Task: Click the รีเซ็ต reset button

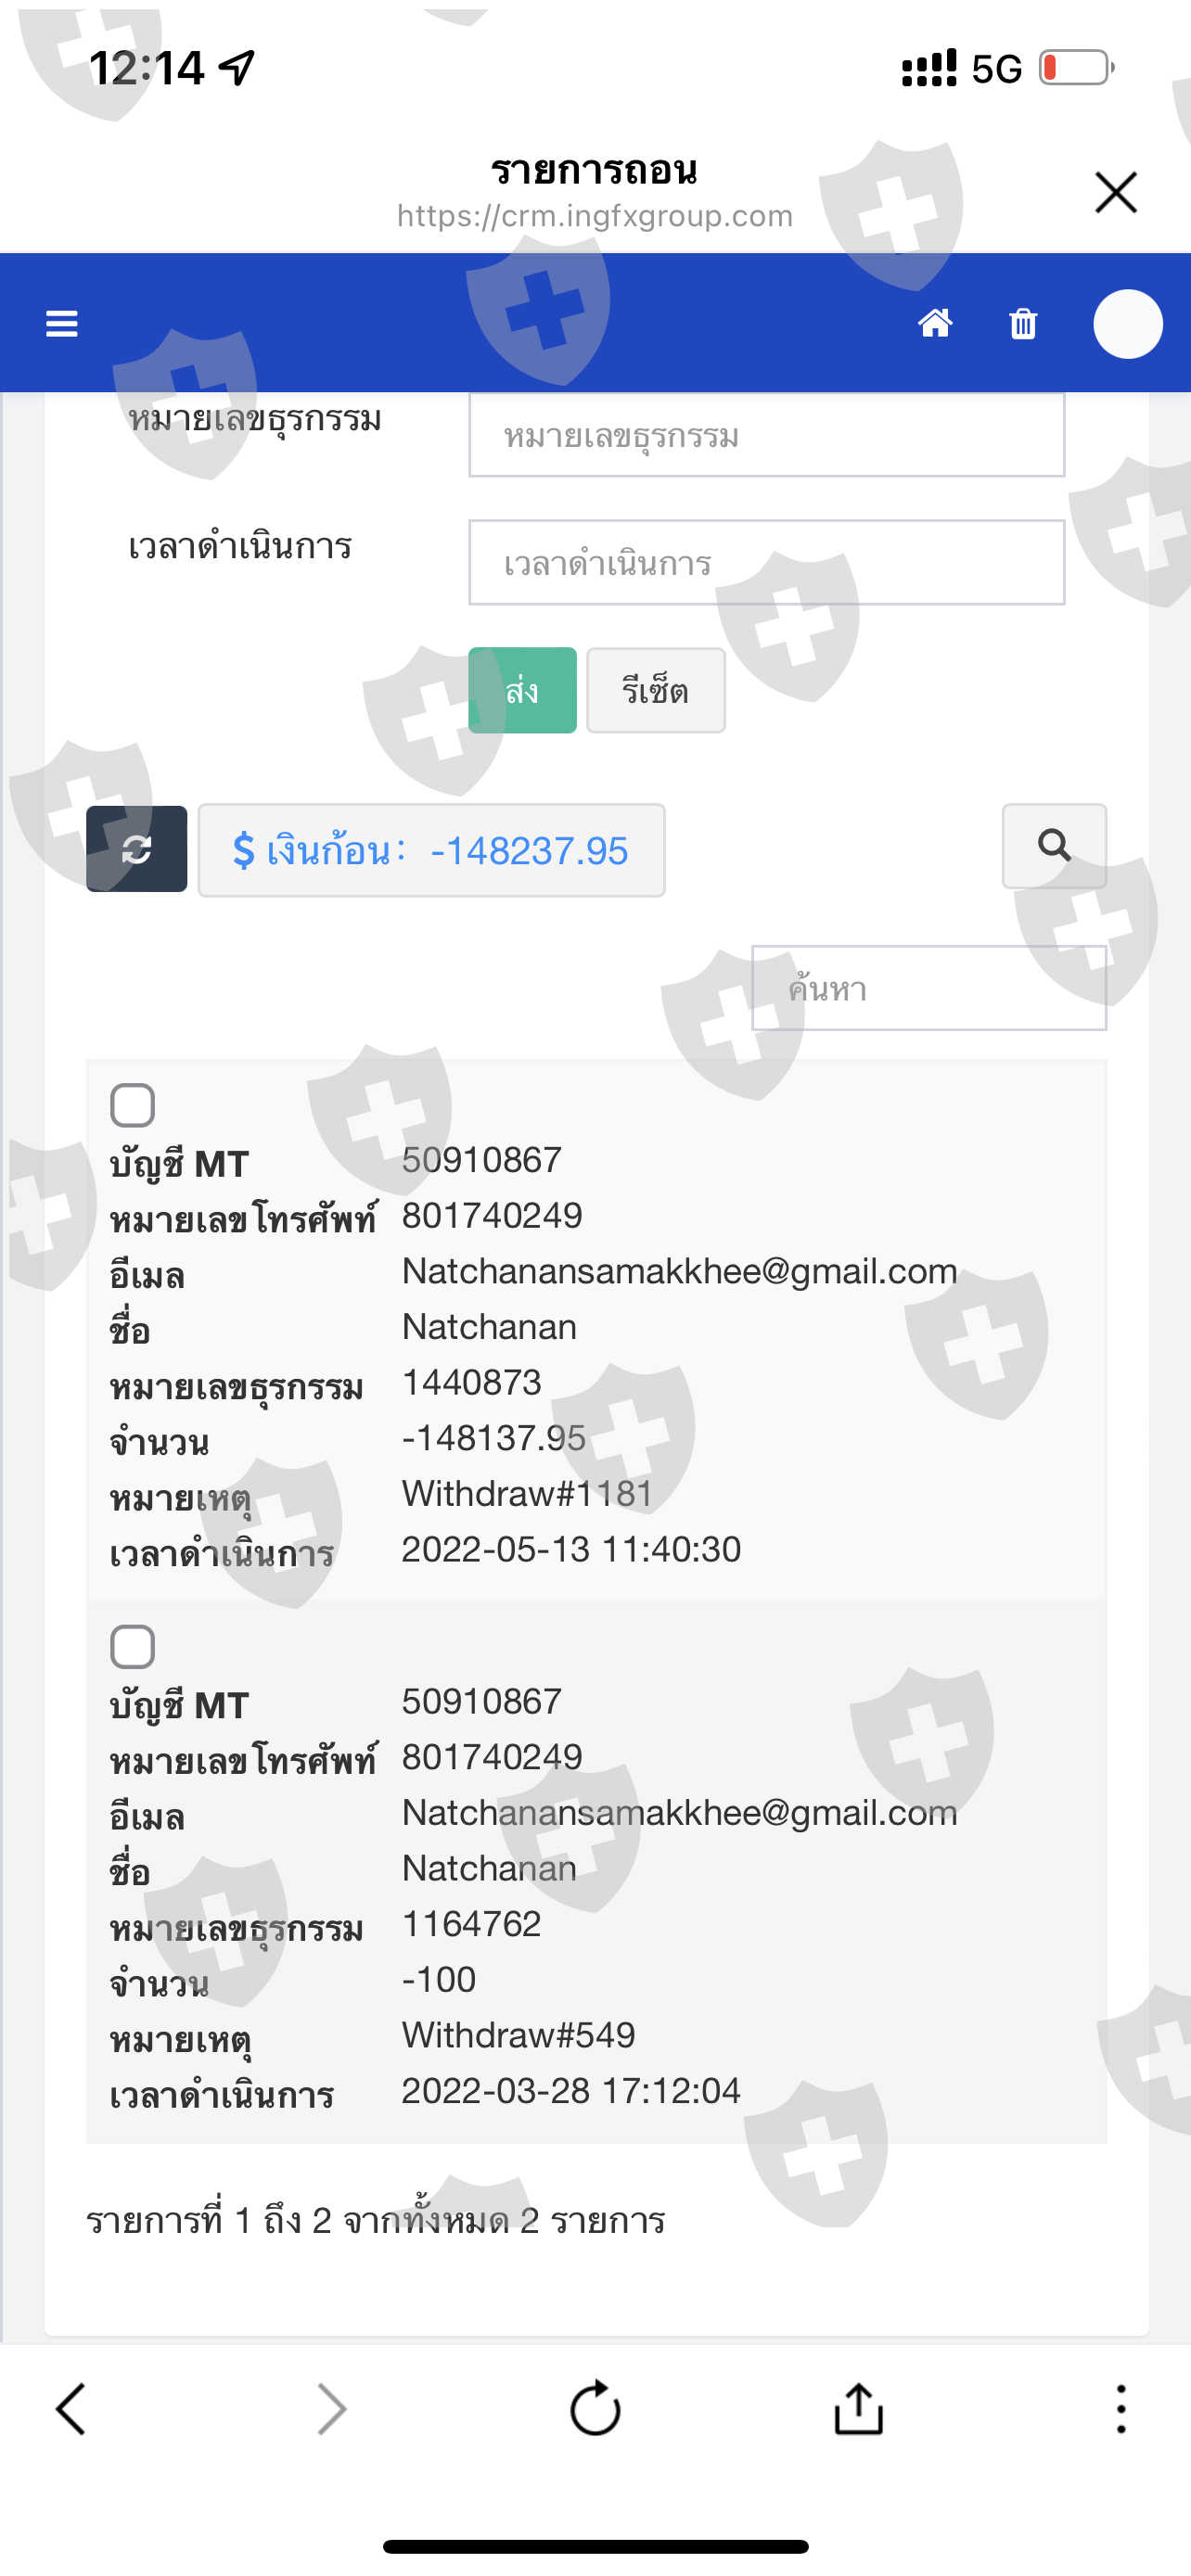Action: 656,690
